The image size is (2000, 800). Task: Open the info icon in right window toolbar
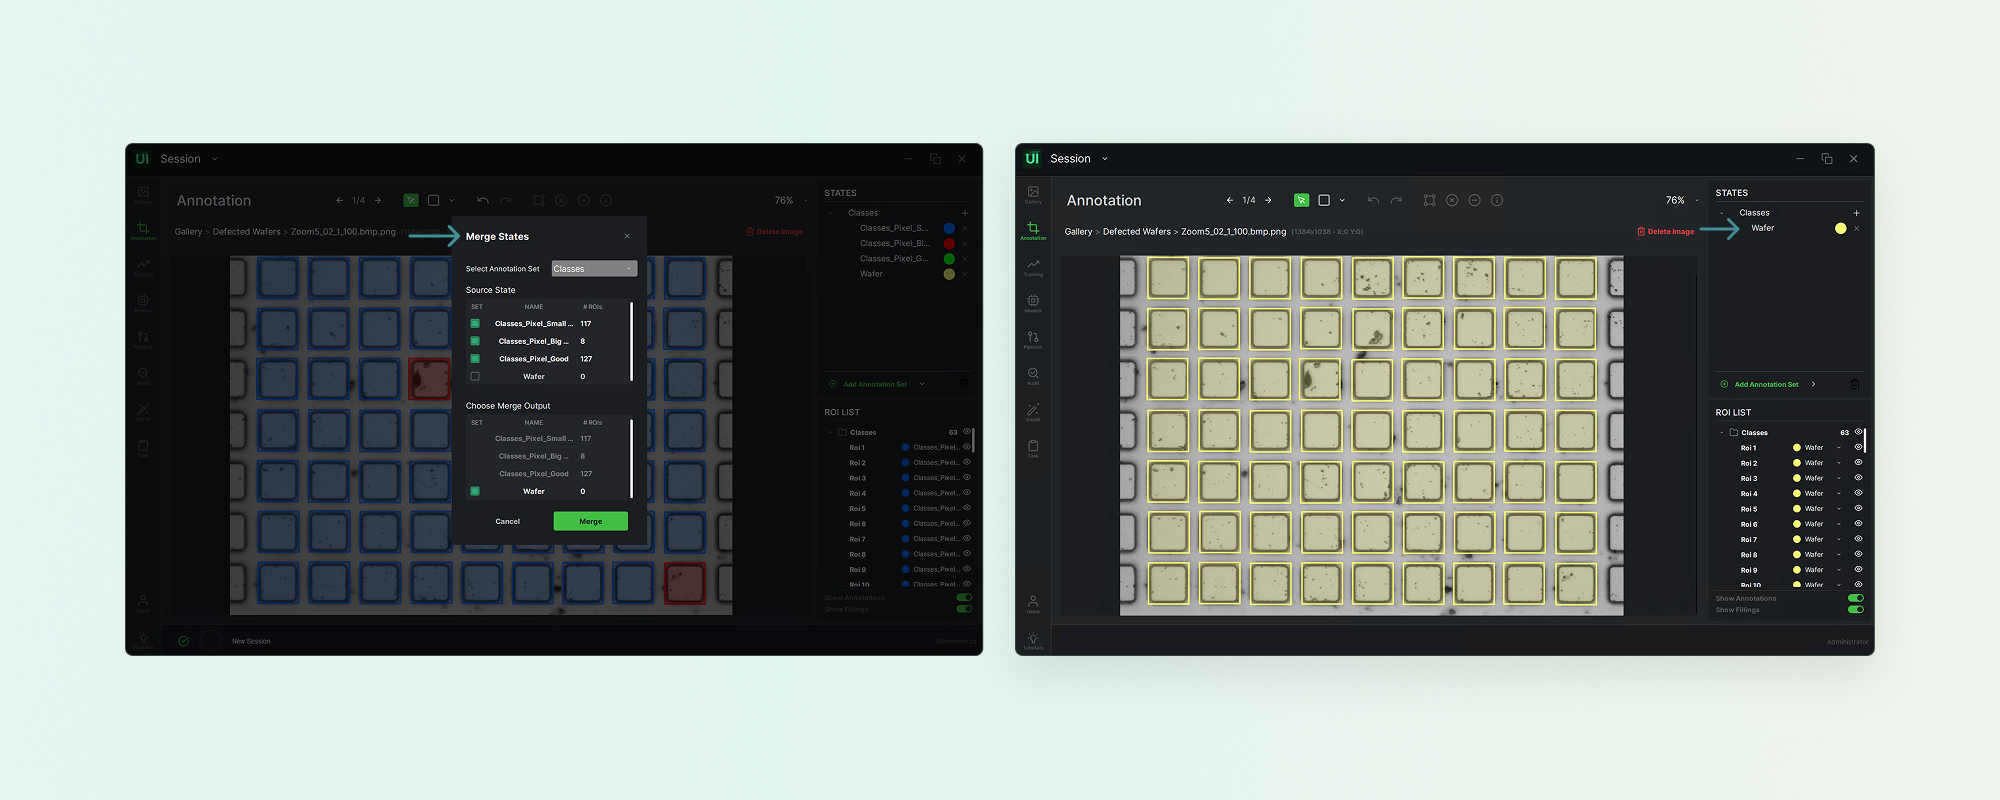point(1497,200)
